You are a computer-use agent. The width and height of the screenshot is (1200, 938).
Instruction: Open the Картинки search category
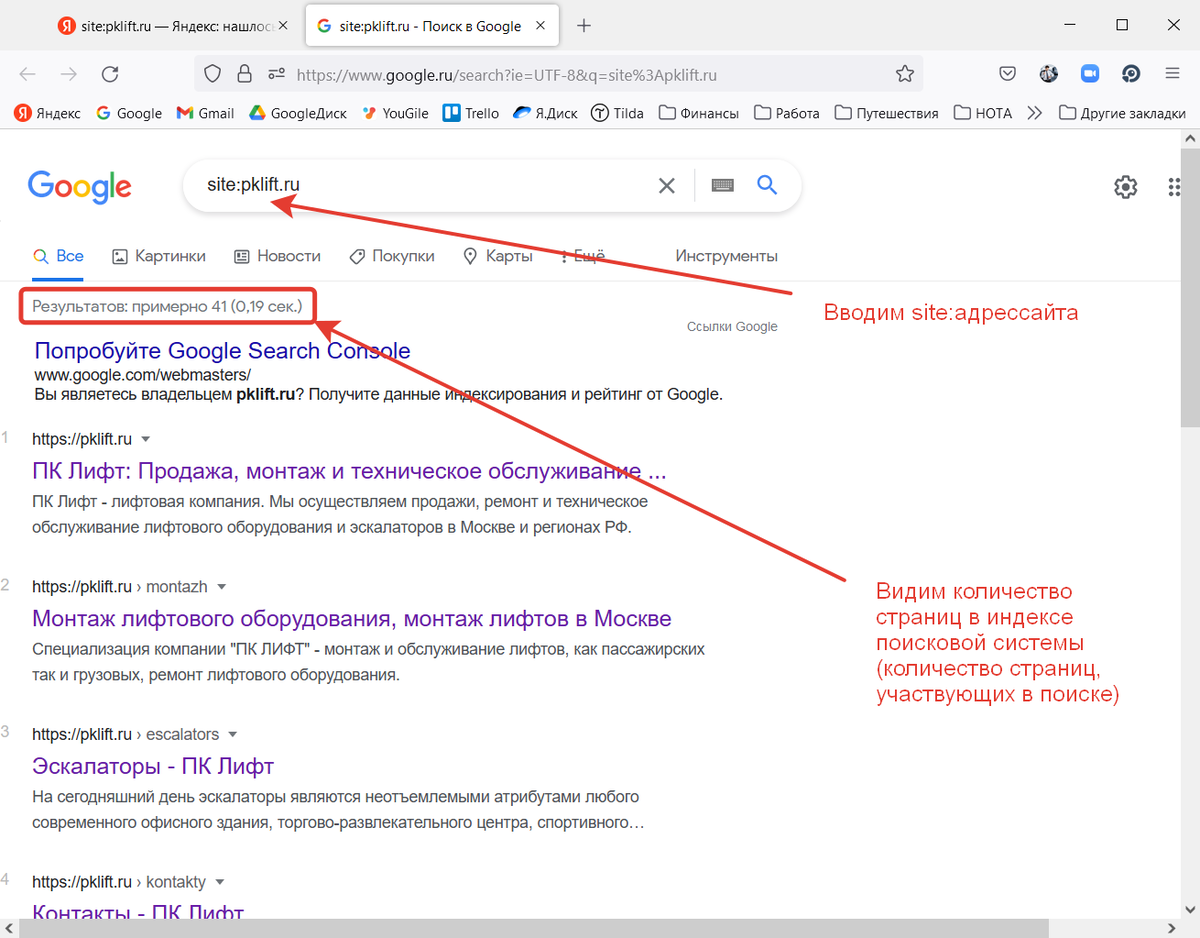(x=158, y=256)
